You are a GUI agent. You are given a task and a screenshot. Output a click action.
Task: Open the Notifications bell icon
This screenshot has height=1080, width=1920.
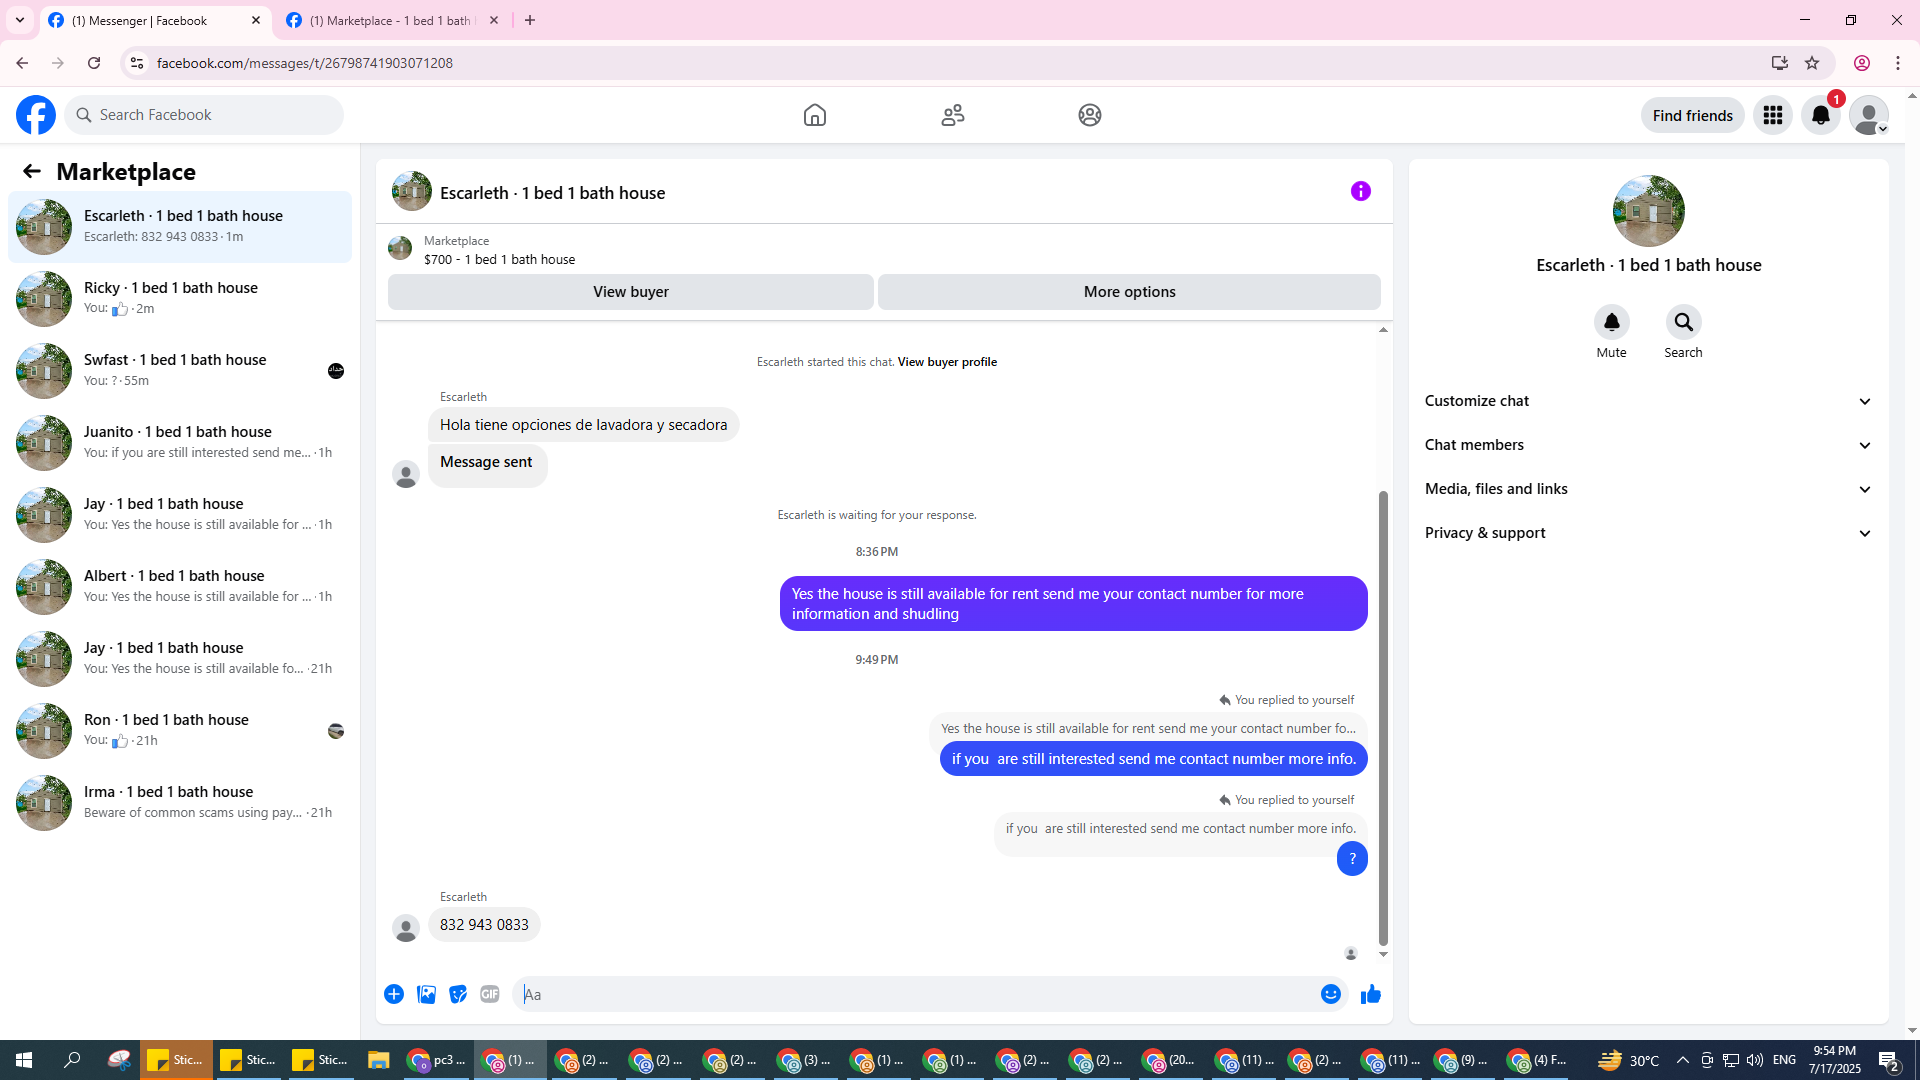(1821, 115)
